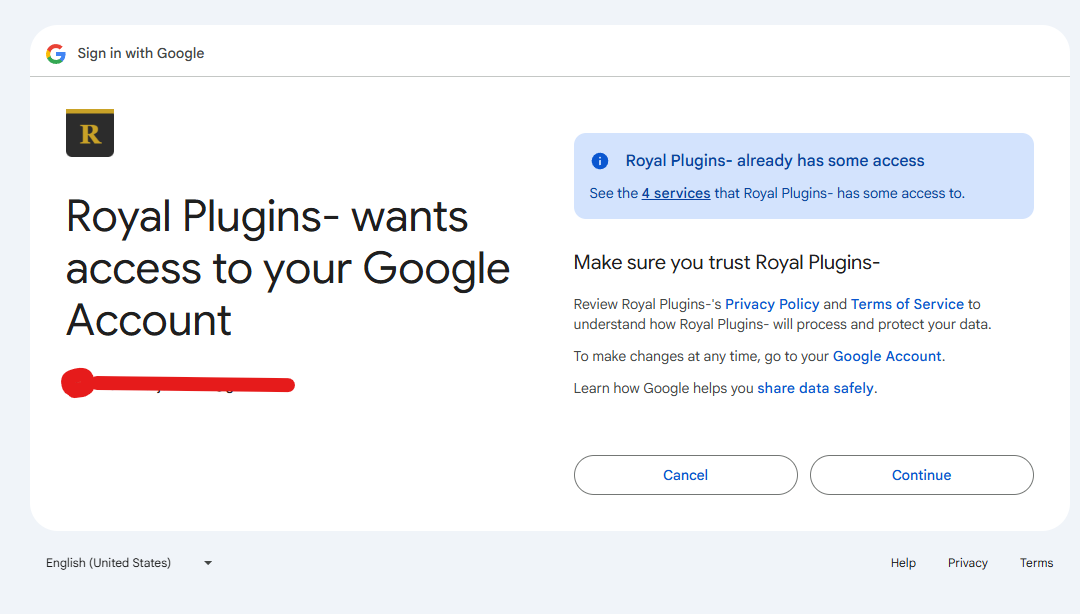Open the Privacy footer link
The height and width of the screenshot is (614, 1080).
[968, 563]
